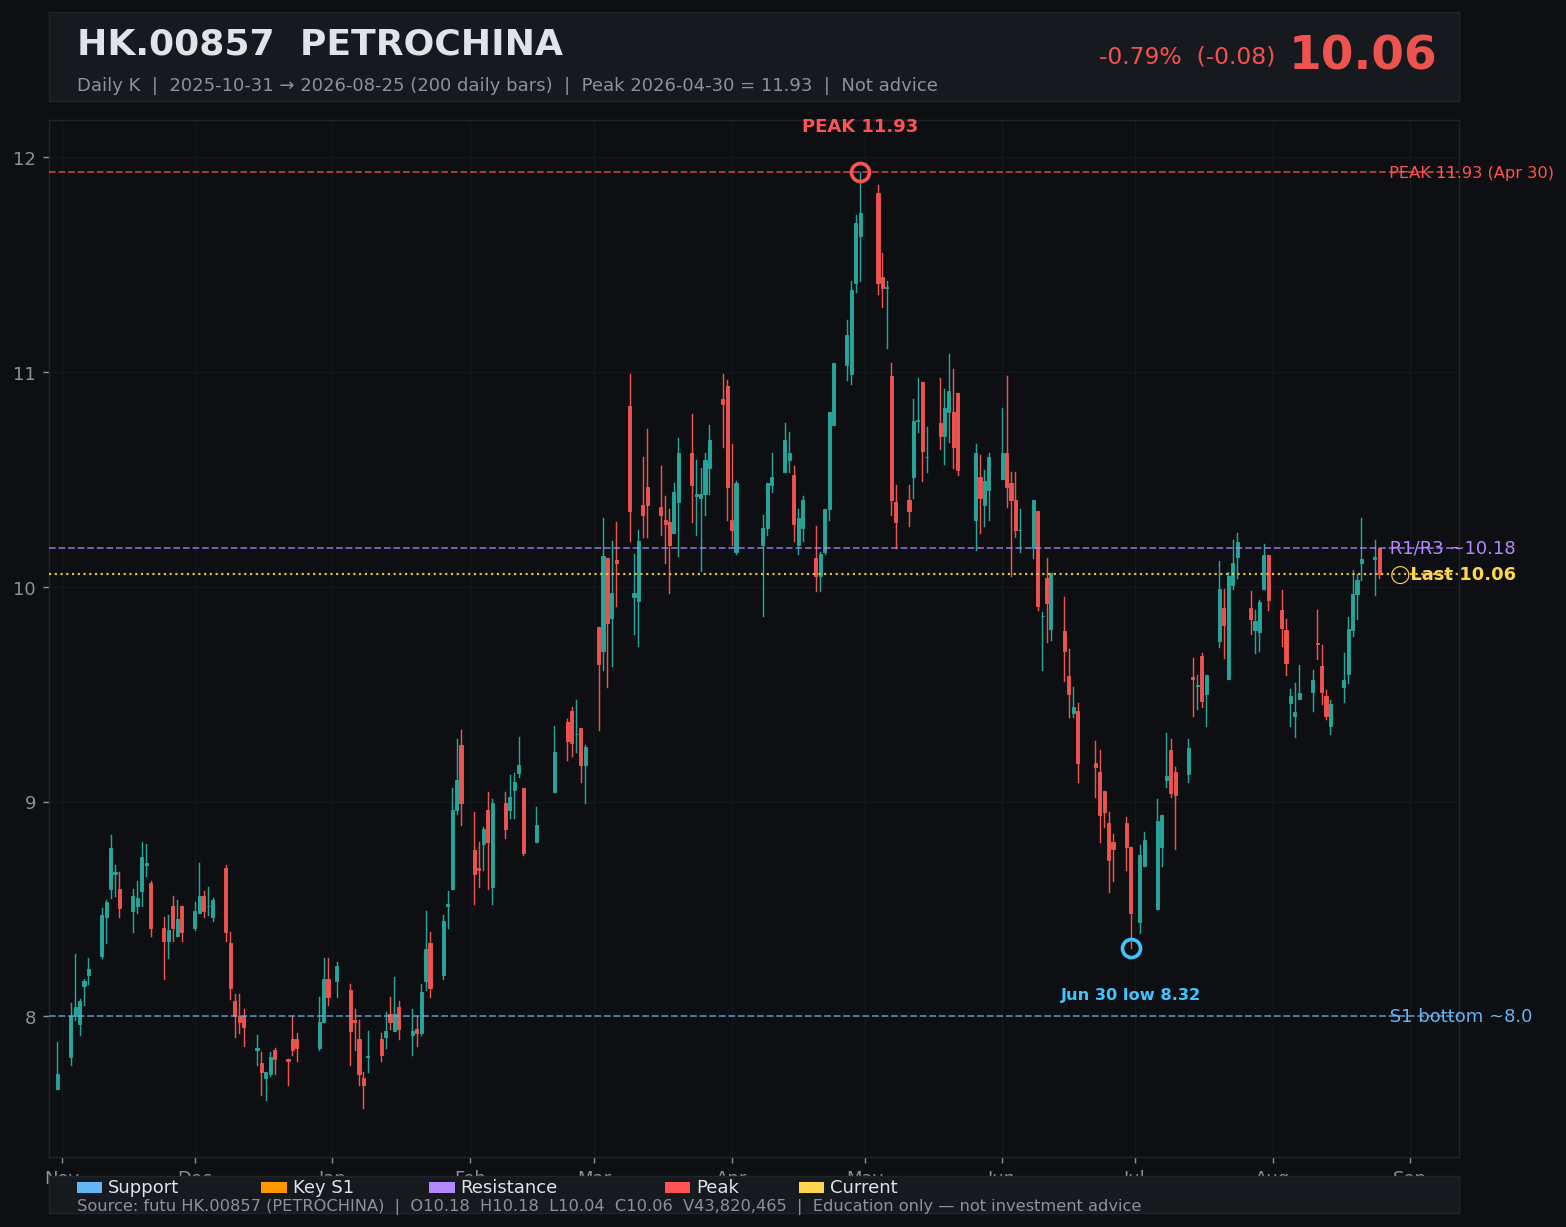Click the 'O10.18' open value in the footer
The height and width of the screenshot is (1227, 1566).
tap(442, 1206)
